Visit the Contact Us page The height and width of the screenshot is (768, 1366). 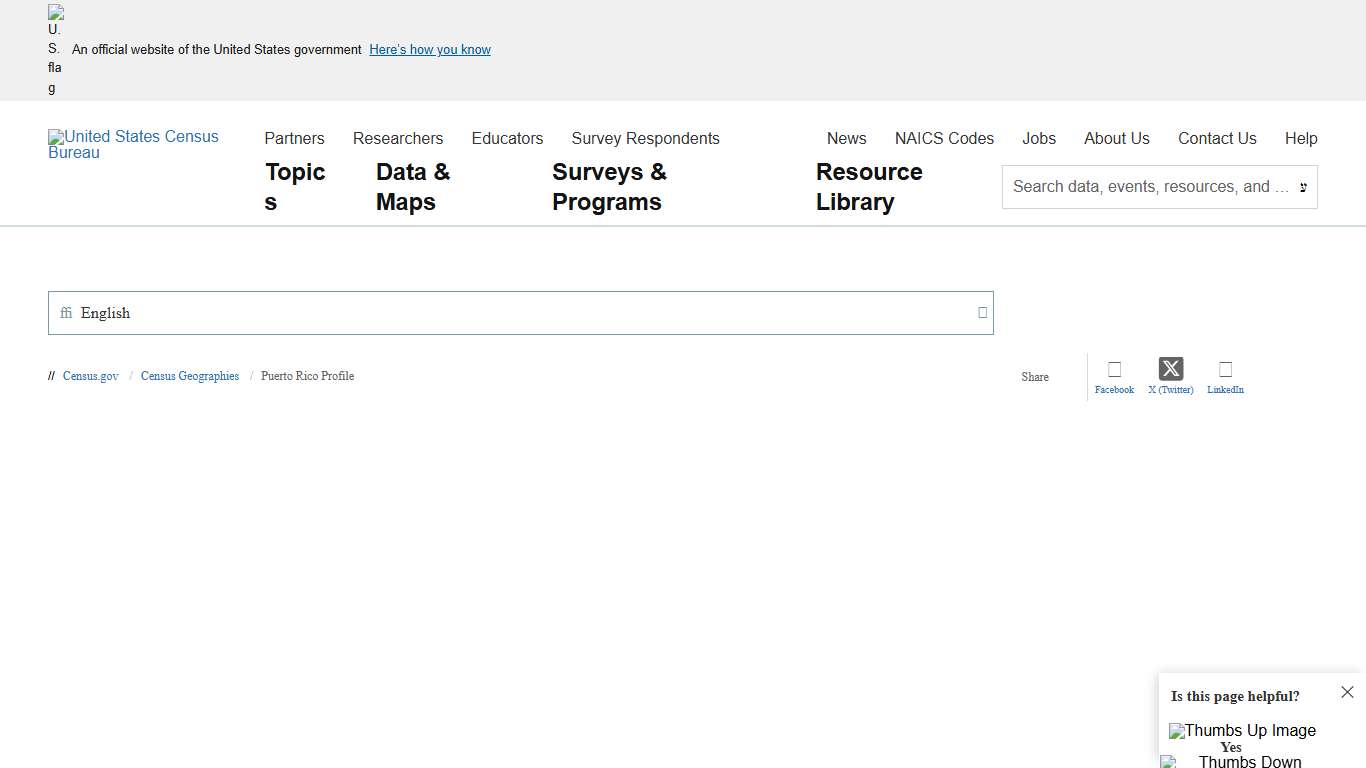point(1217,139)
